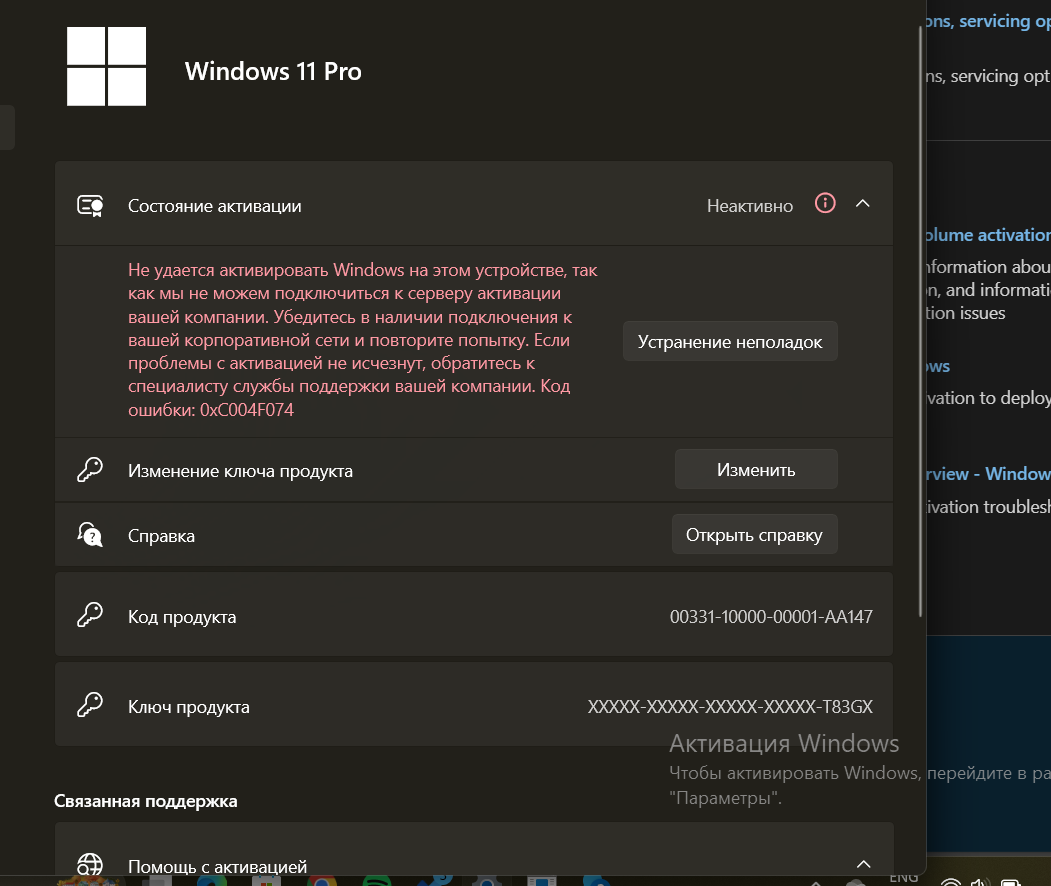The image size is (1051, 886).
Task: Click key icon beside Изменение ключа продукта
Action: [90, 470]
